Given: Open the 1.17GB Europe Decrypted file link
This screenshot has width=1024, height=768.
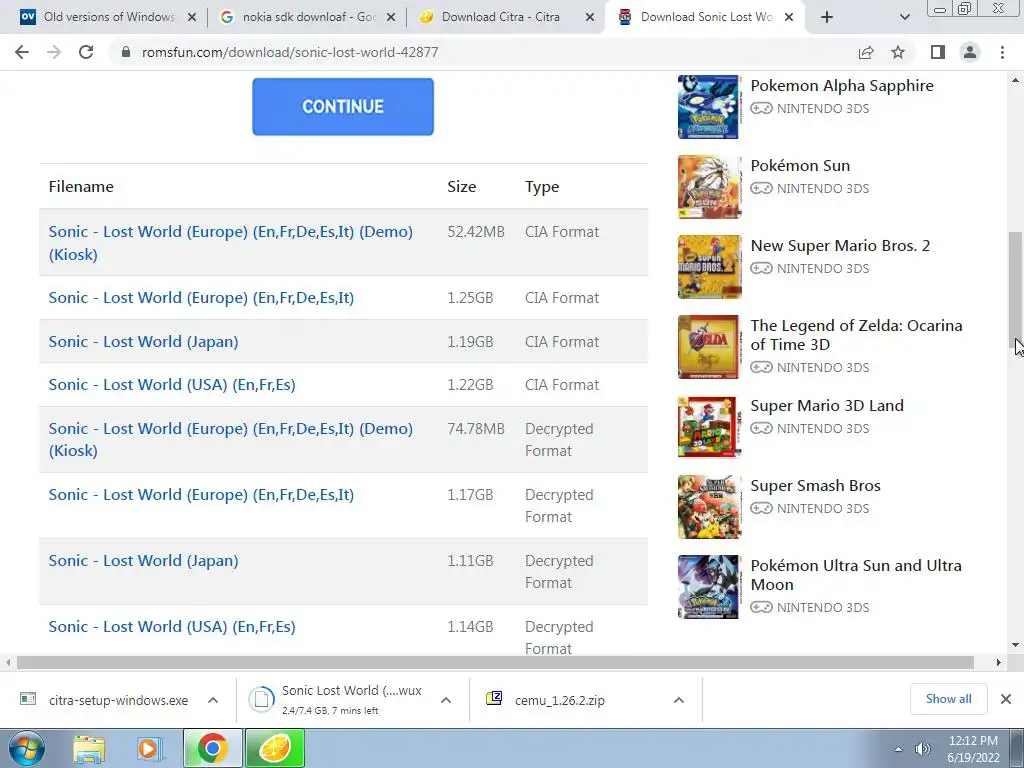Looking at the screenshot, I should tap(201, 495).
